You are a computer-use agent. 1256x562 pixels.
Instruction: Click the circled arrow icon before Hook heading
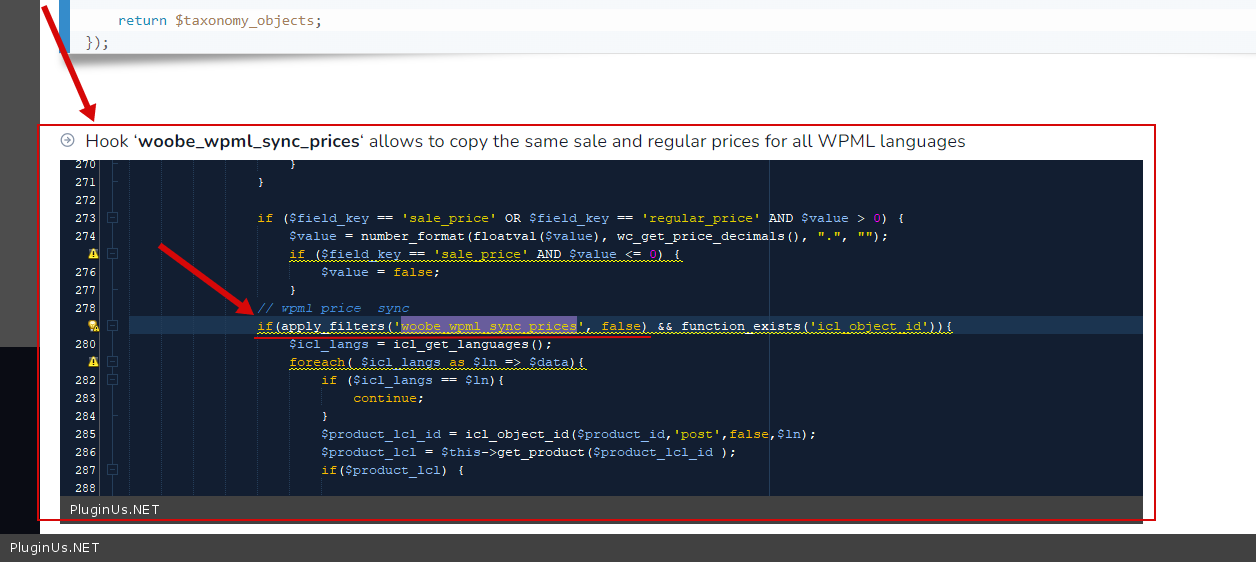tap(68, 141)
